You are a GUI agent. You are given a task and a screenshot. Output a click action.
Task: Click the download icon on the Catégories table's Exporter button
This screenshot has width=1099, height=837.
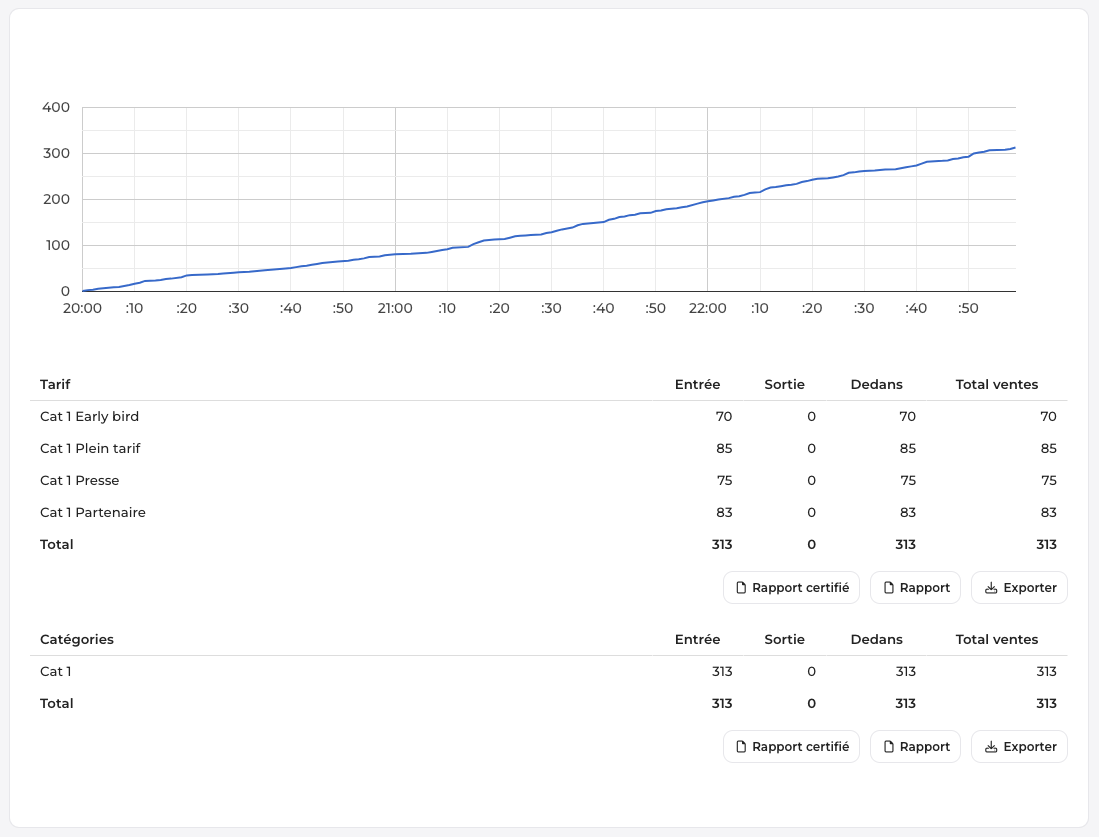coord(991,747)
